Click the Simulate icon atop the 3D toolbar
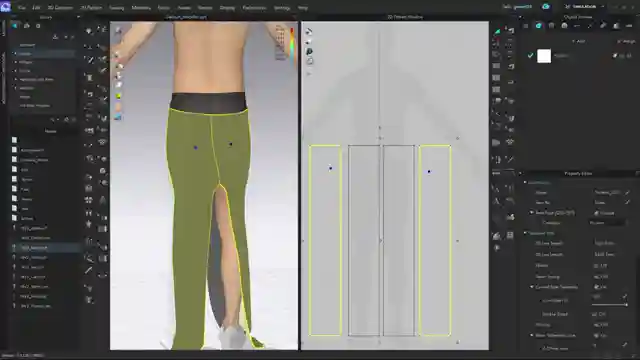Screen dimensions: 640x360 click(89, 31)
